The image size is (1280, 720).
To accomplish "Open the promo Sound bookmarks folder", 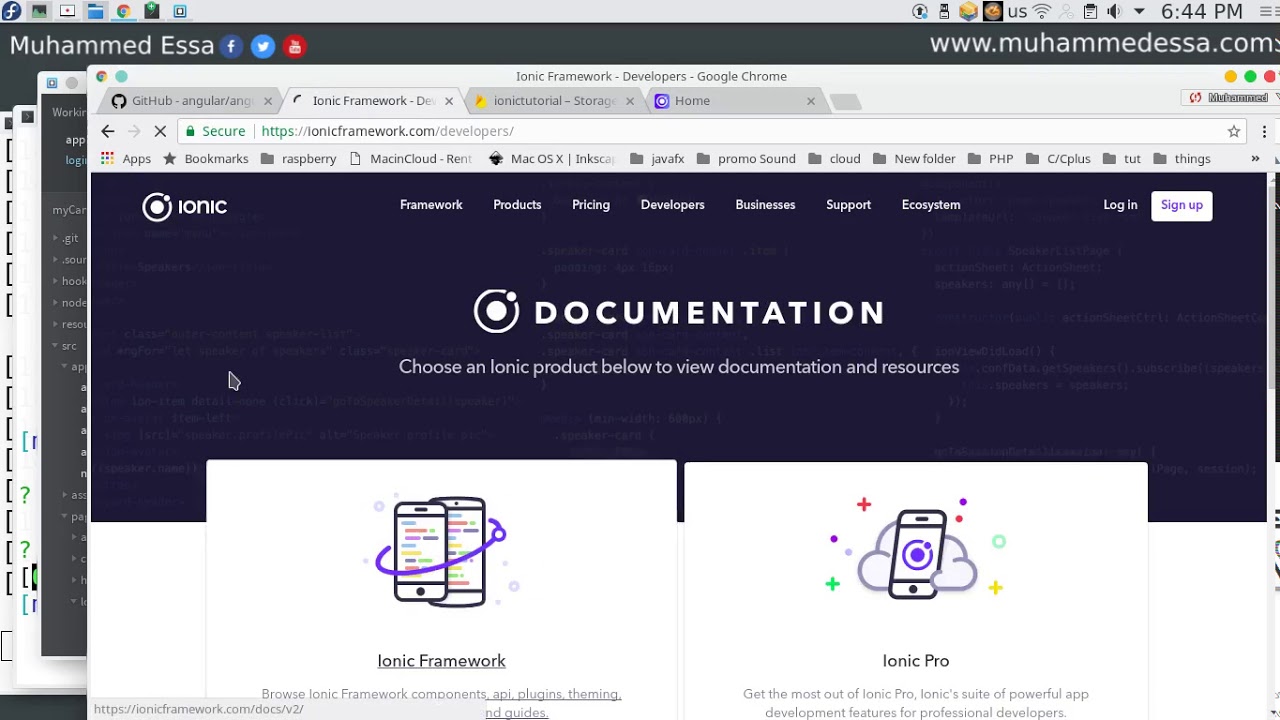I will [x=746, y=158].
